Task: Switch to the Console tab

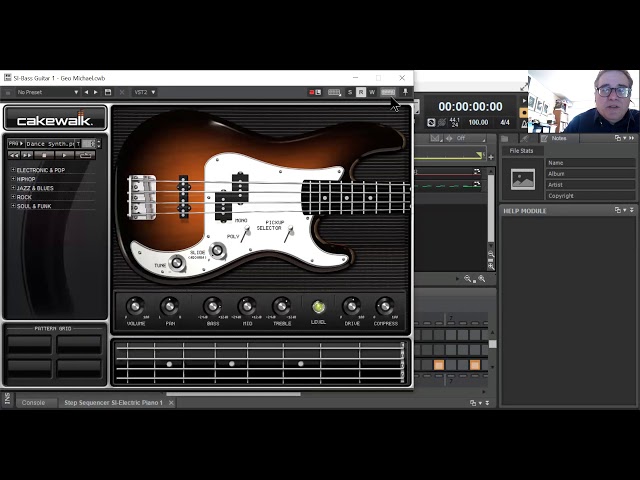Action: point(33,402)
